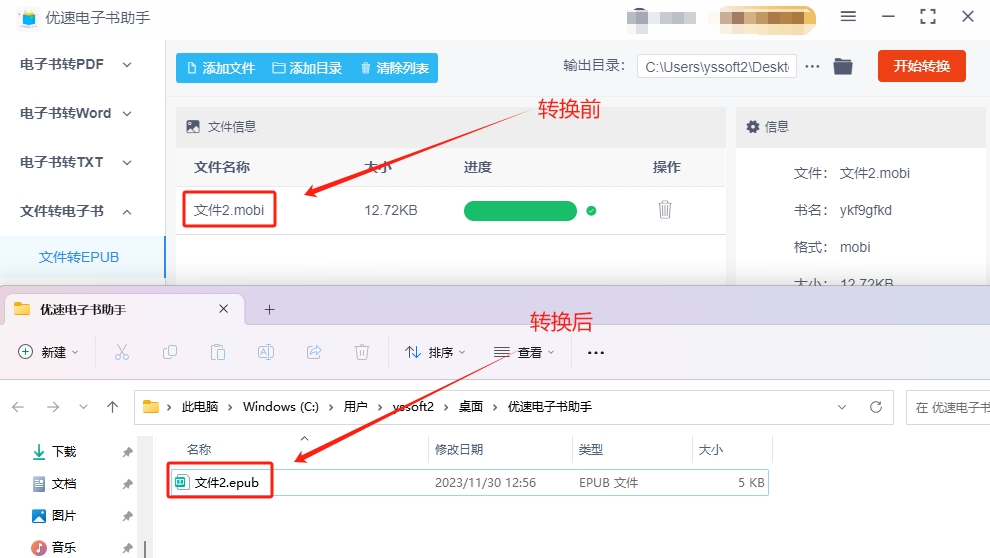Expand the 电子书转Word sidebar section
Viewport: 990px width, 558px height.
click(76, 114)
